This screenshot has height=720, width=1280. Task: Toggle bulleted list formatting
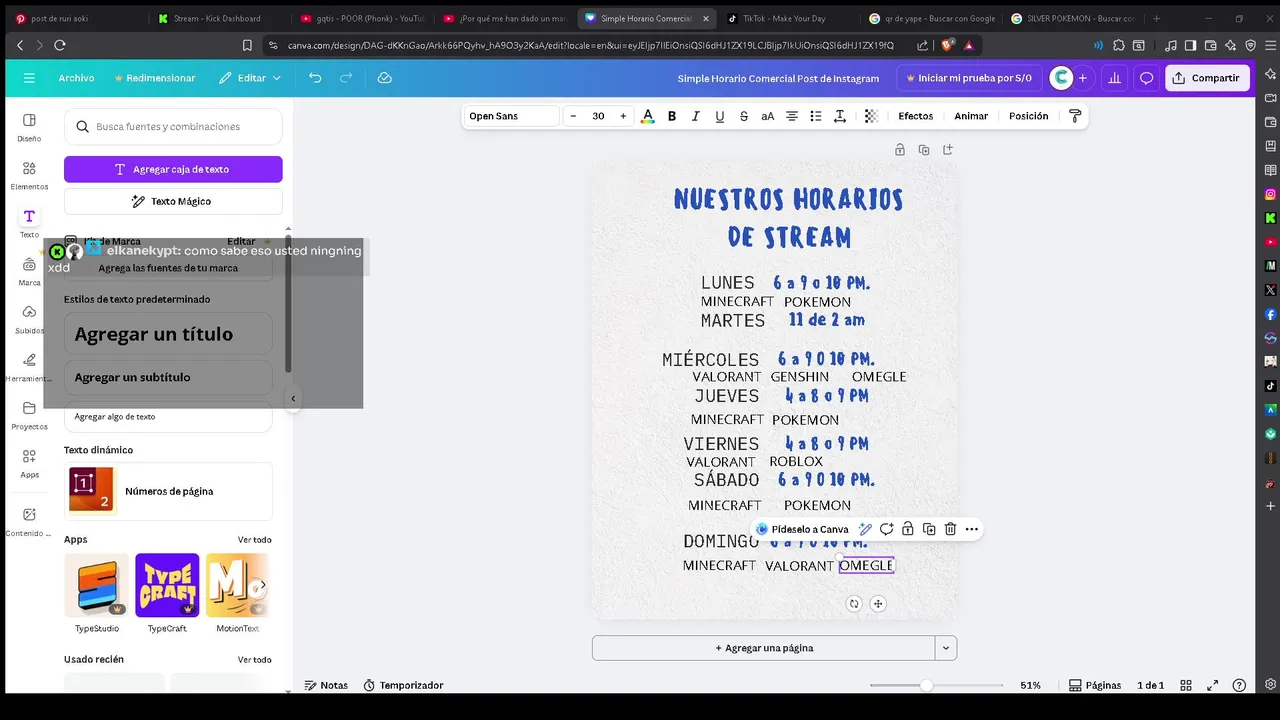pos(816,116)
